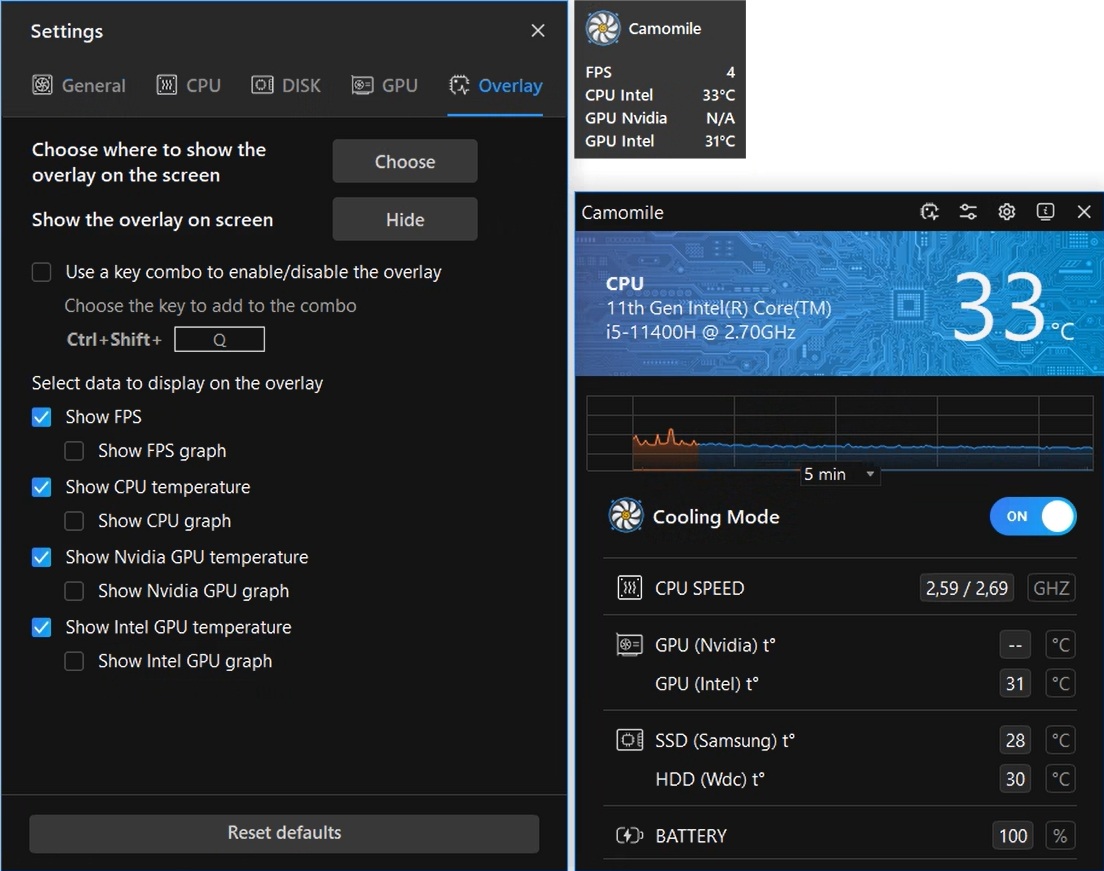Open the DISK settings tab

tap(286, 86)
